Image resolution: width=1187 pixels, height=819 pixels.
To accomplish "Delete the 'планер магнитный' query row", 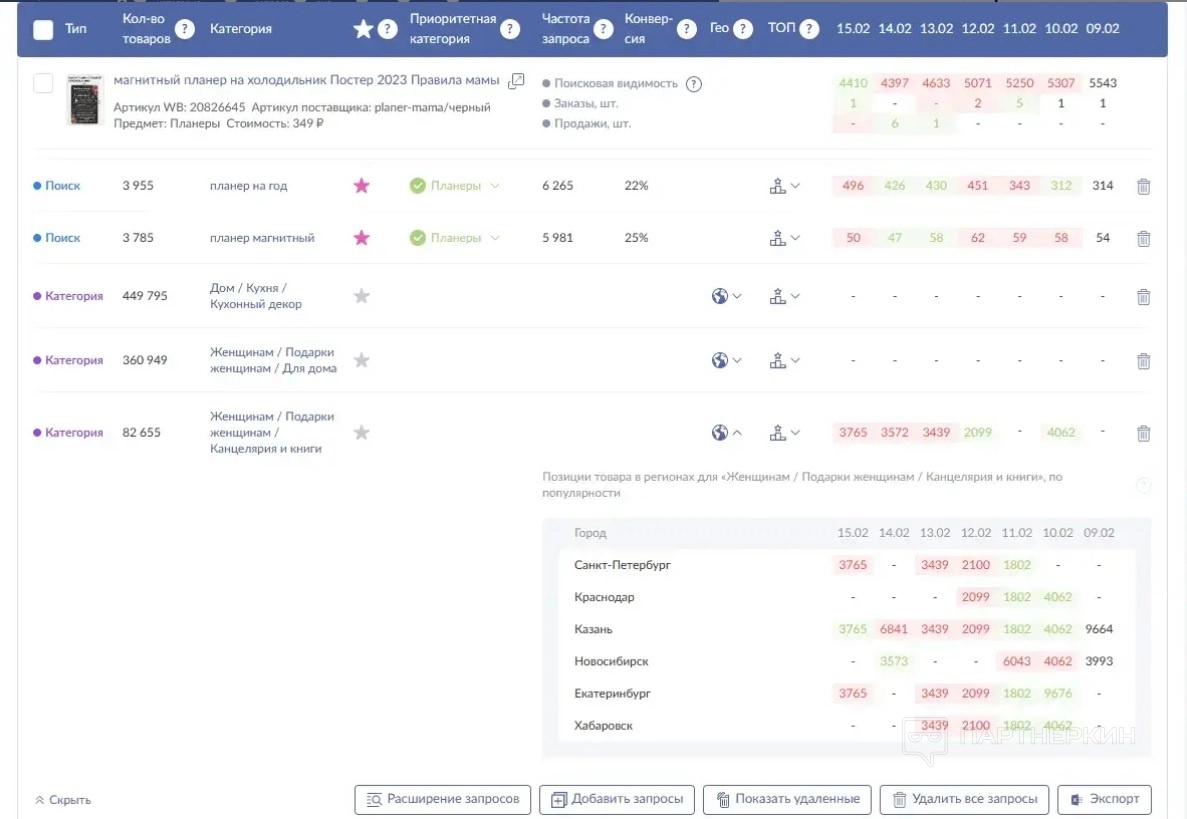I will [1143, 238].
